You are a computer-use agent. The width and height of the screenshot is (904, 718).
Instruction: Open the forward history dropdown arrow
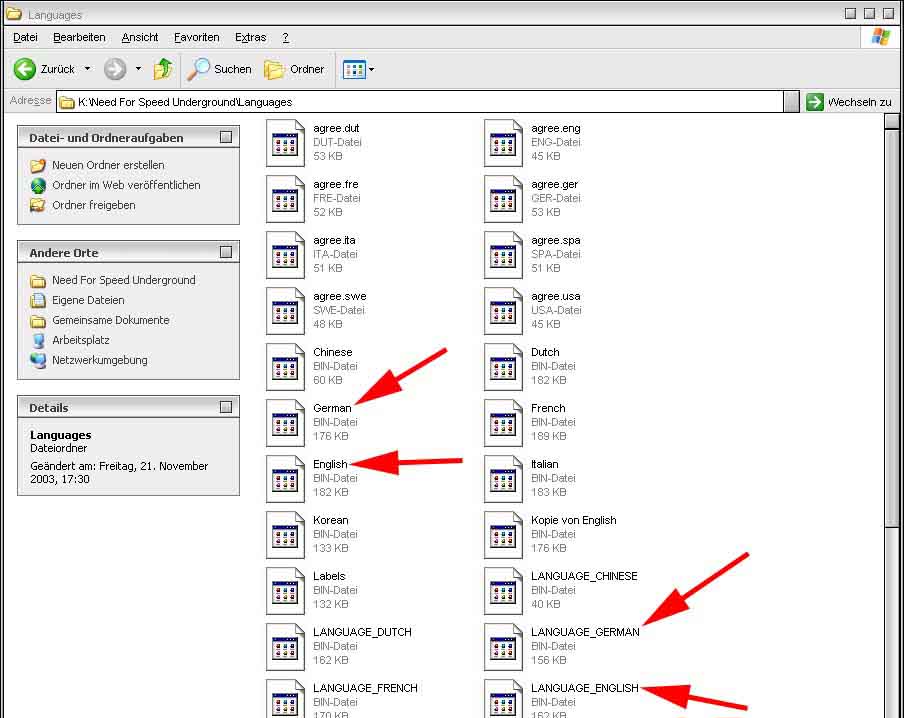(x=138, y=69)
